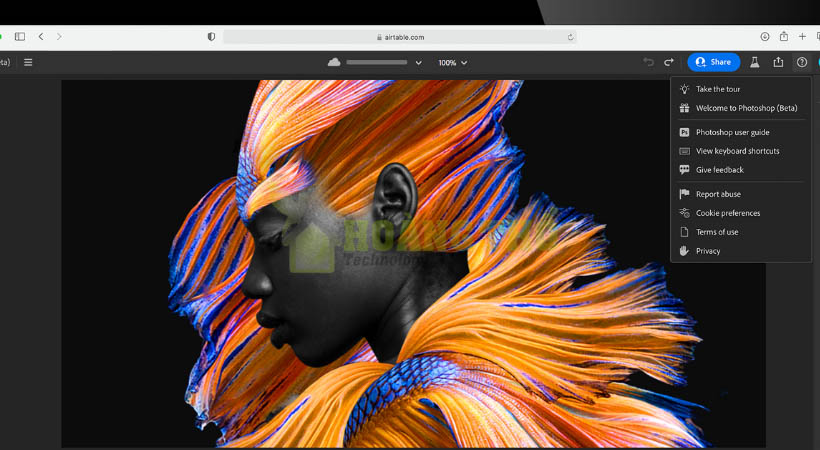Select the Privacy menu entry
Viewport: 820px width, 450px height.
741,251
